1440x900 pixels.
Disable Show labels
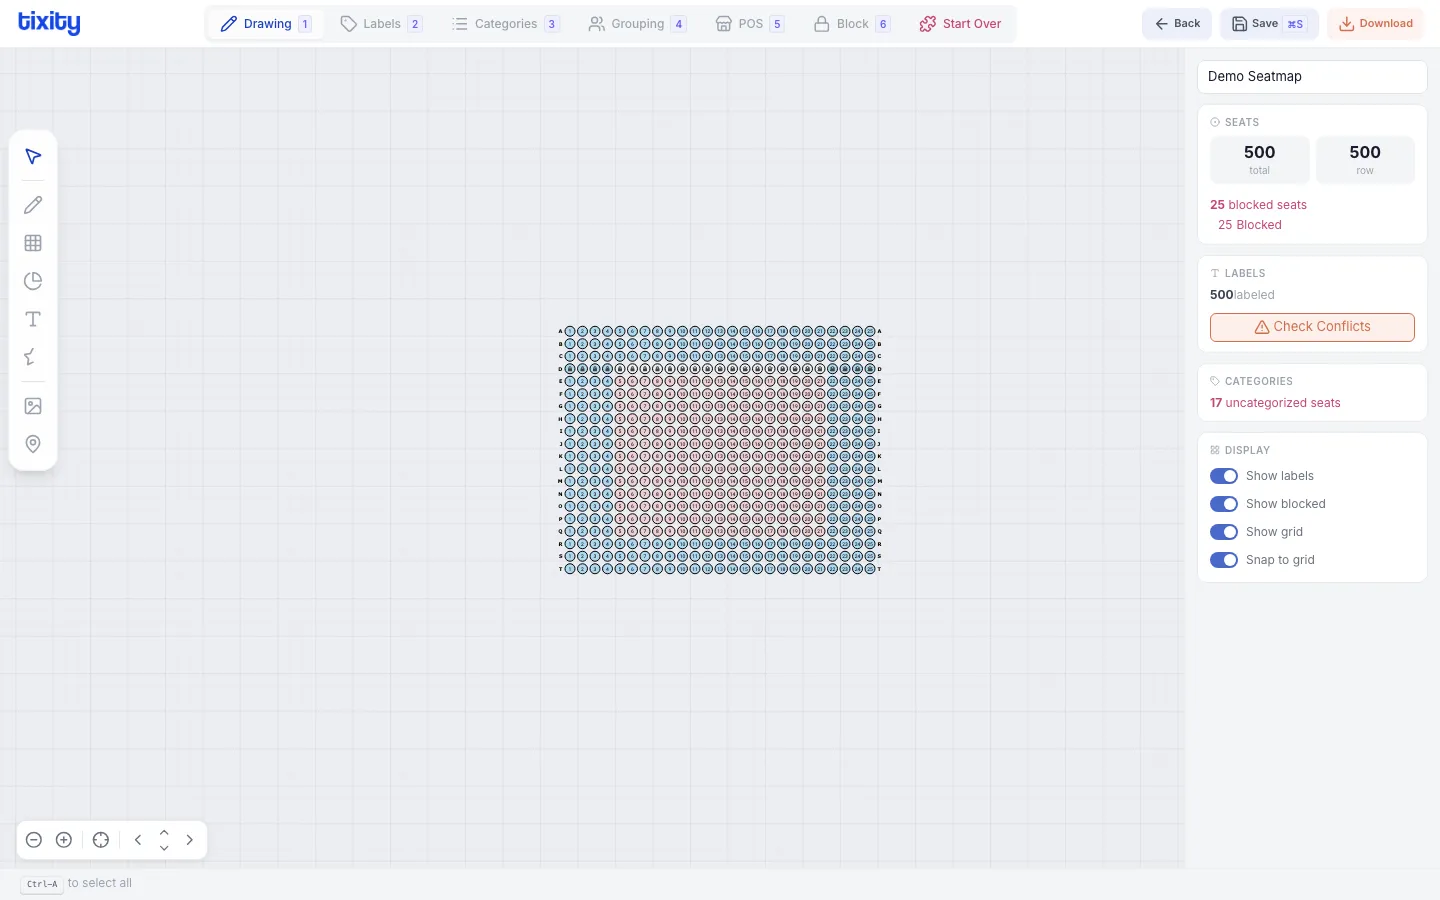[x=1224, y=476]
